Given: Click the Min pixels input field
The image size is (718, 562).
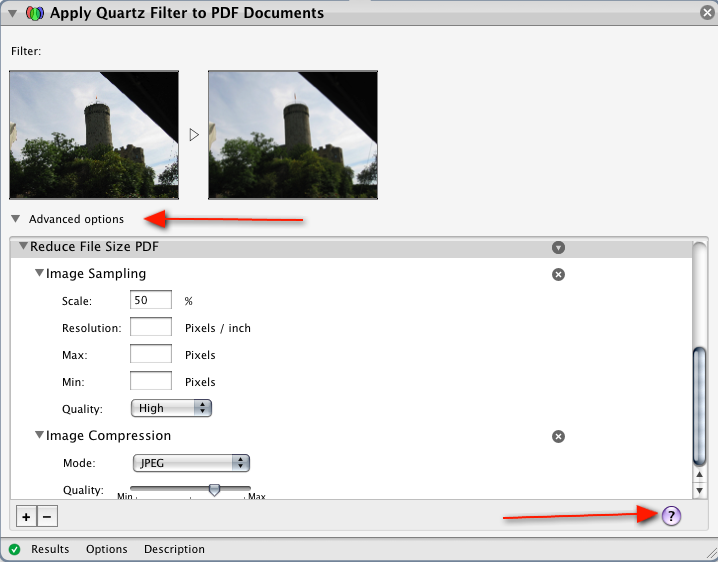Looking at the screenshot, I should pos(151,381).
